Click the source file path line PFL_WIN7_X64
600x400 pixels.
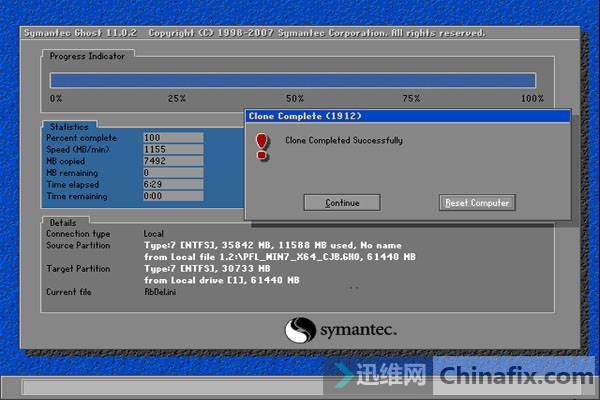[280, 257]
